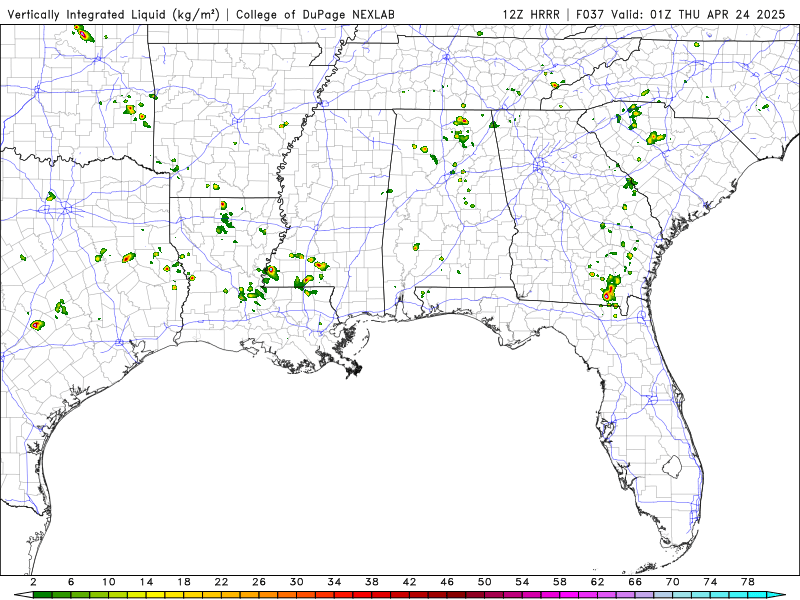
Task: Click the 'Vertically Integrated Liquid (kg/m²)' title
Action: click(113, 14)
